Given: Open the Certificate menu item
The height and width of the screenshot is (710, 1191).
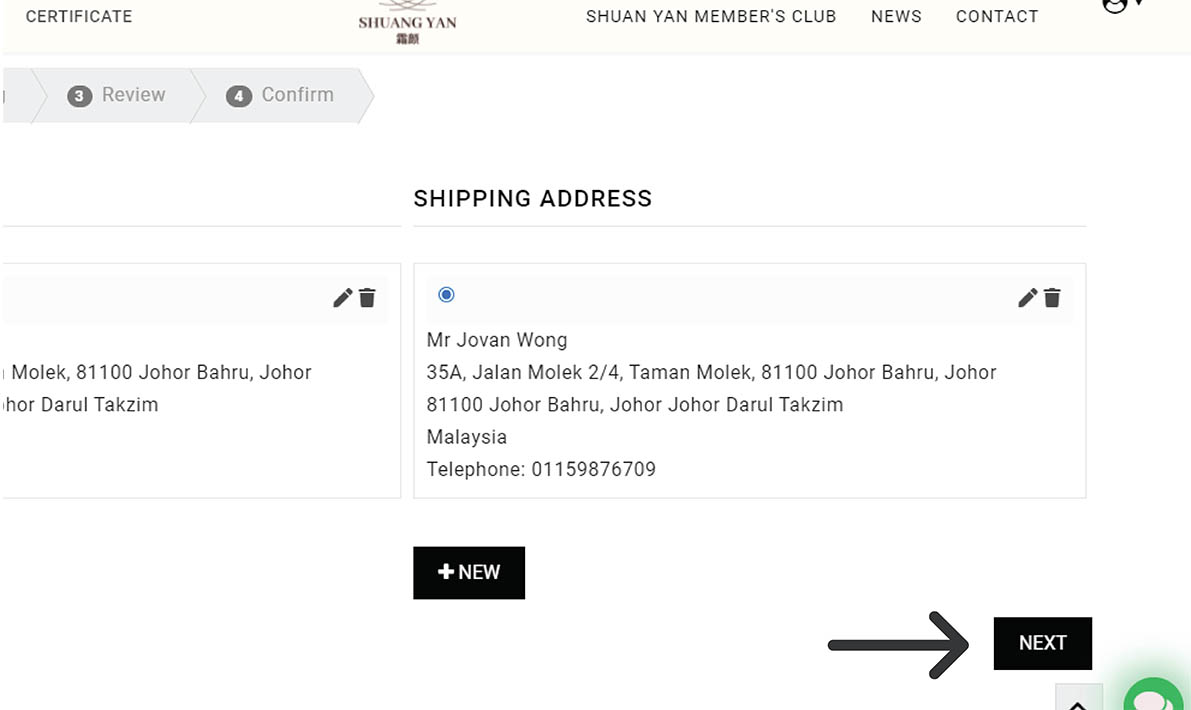Looking at the screenshot, I should pos(79,16).
